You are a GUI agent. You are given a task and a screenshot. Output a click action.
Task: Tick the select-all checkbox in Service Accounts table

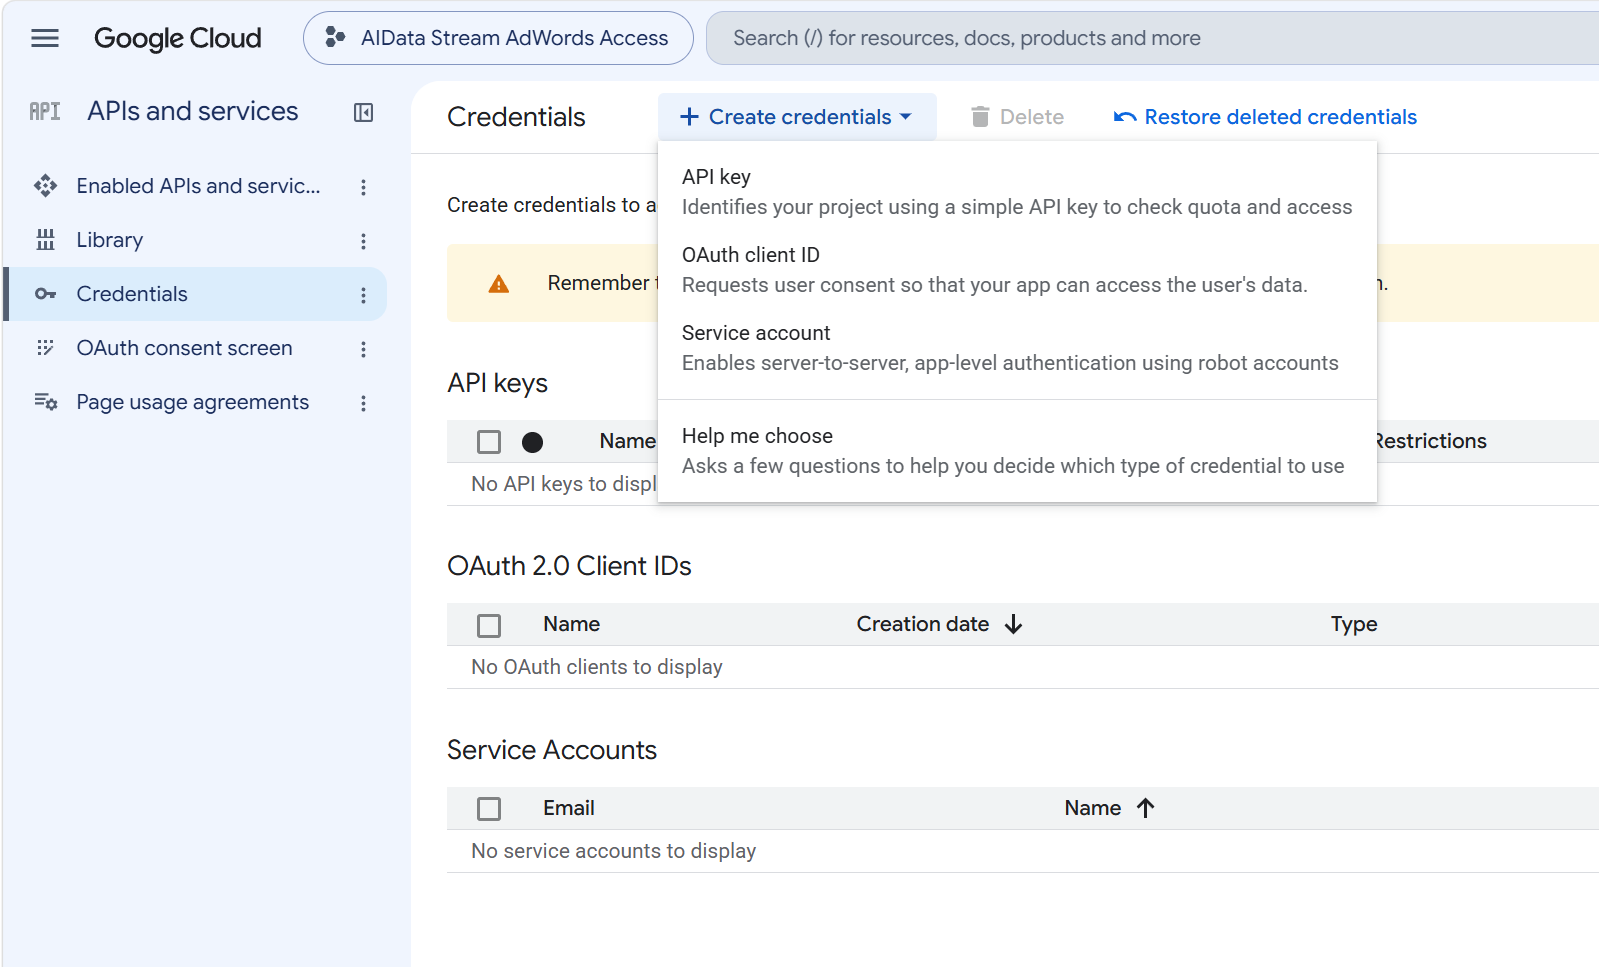(x=489, y=809)
